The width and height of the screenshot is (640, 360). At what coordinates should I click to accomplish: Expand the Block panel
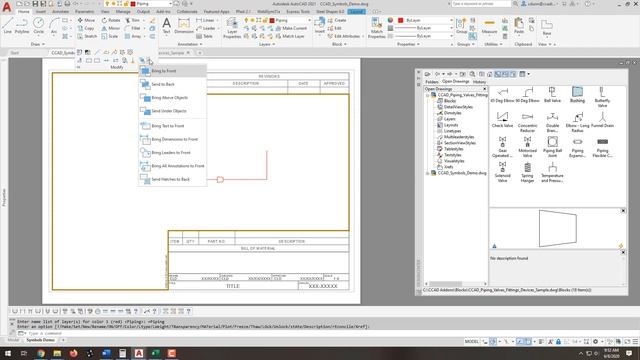[339, 44]
